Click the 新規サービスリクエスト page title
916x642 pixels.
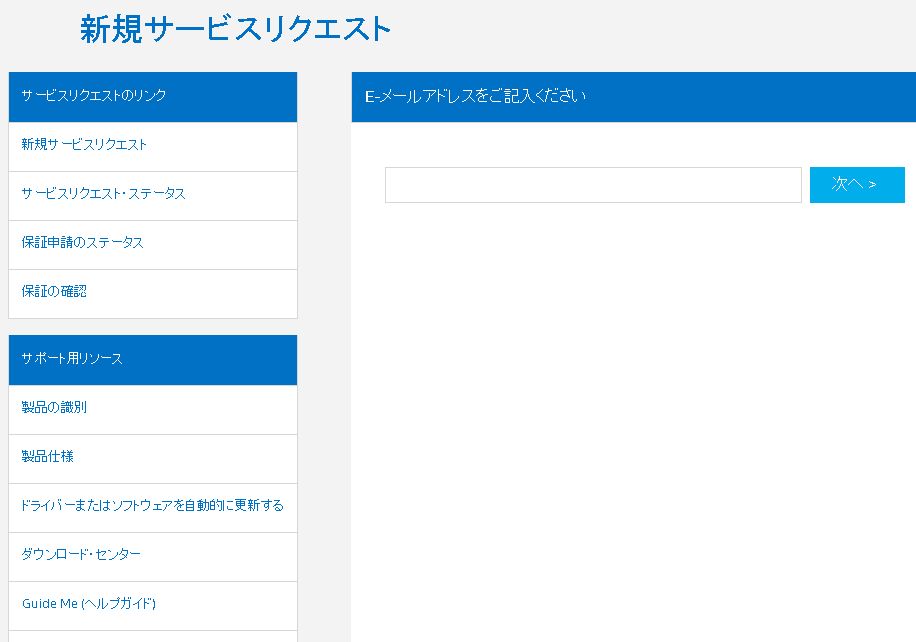235,29
